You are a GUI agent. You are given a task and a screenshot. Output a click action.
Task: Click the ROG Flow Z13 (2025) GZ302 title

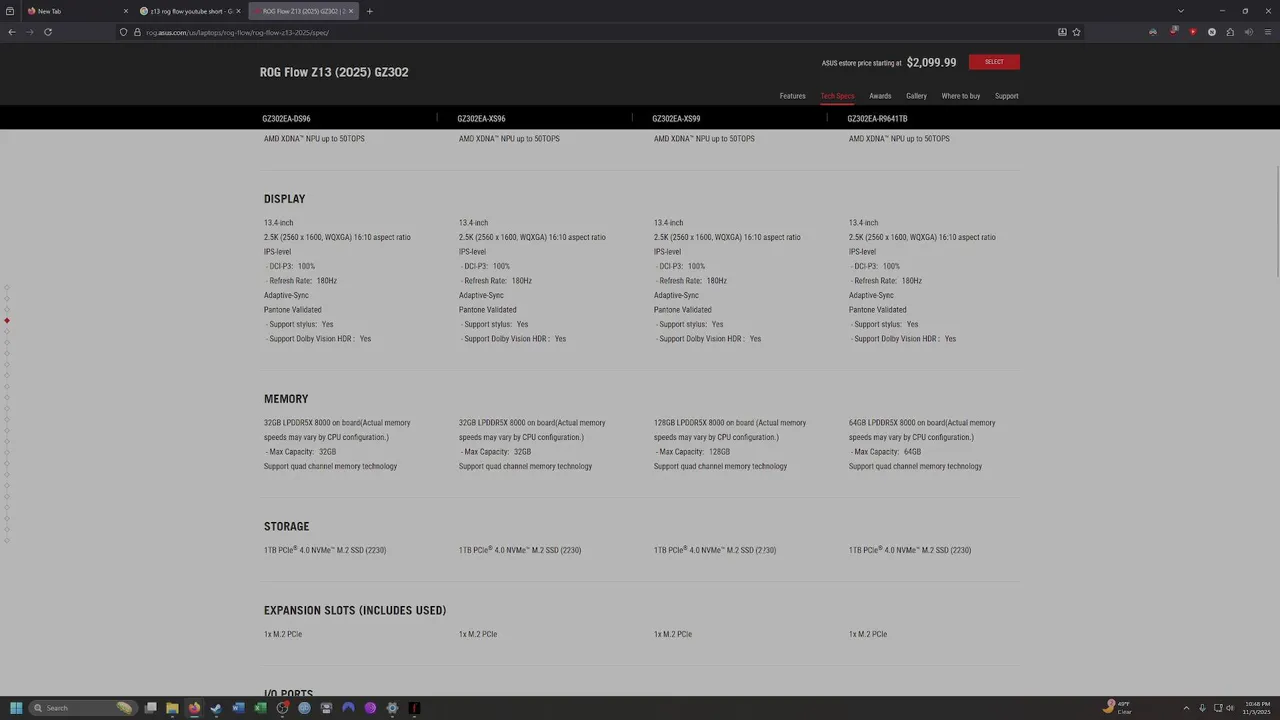click(334, 72)
